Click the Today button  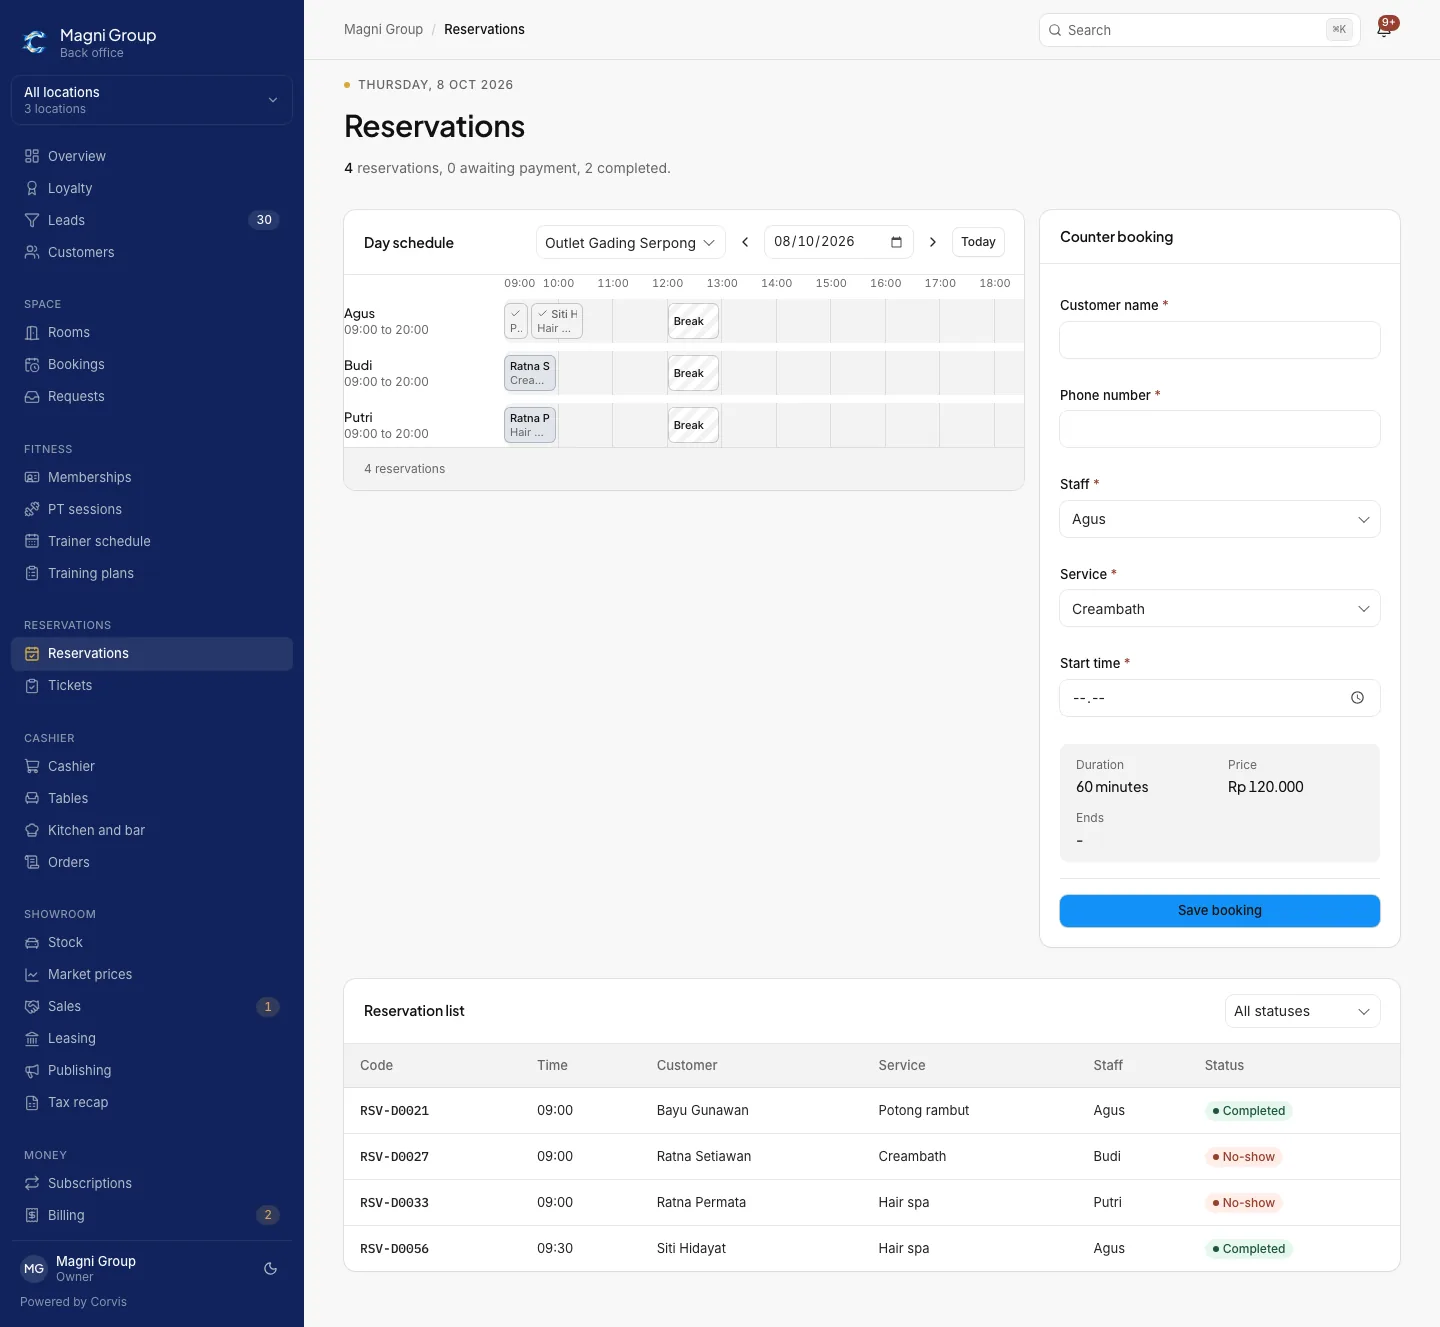coord(978,242)
